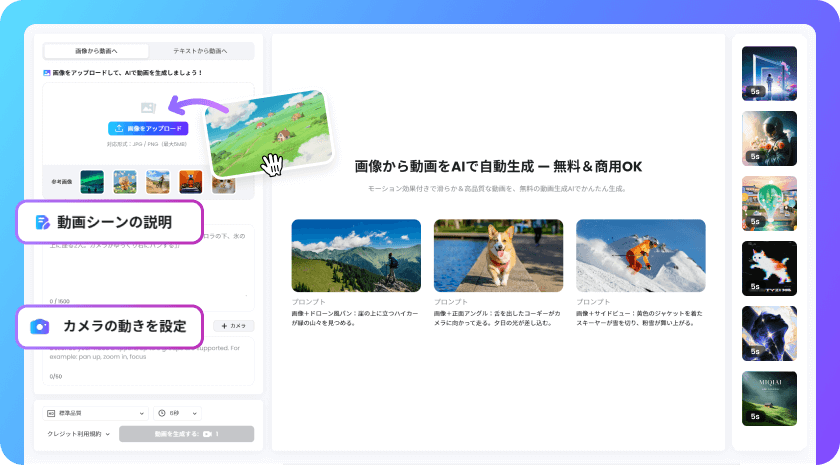
Task: Click the quality icon beside 標準品質
Action: [51, 413]
